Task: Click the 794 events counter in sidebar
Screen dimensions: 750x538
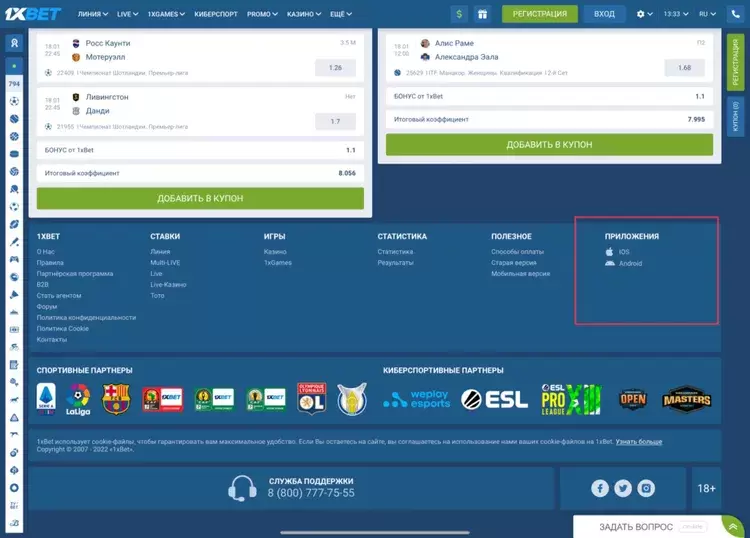Action: [x=14, y=84]
